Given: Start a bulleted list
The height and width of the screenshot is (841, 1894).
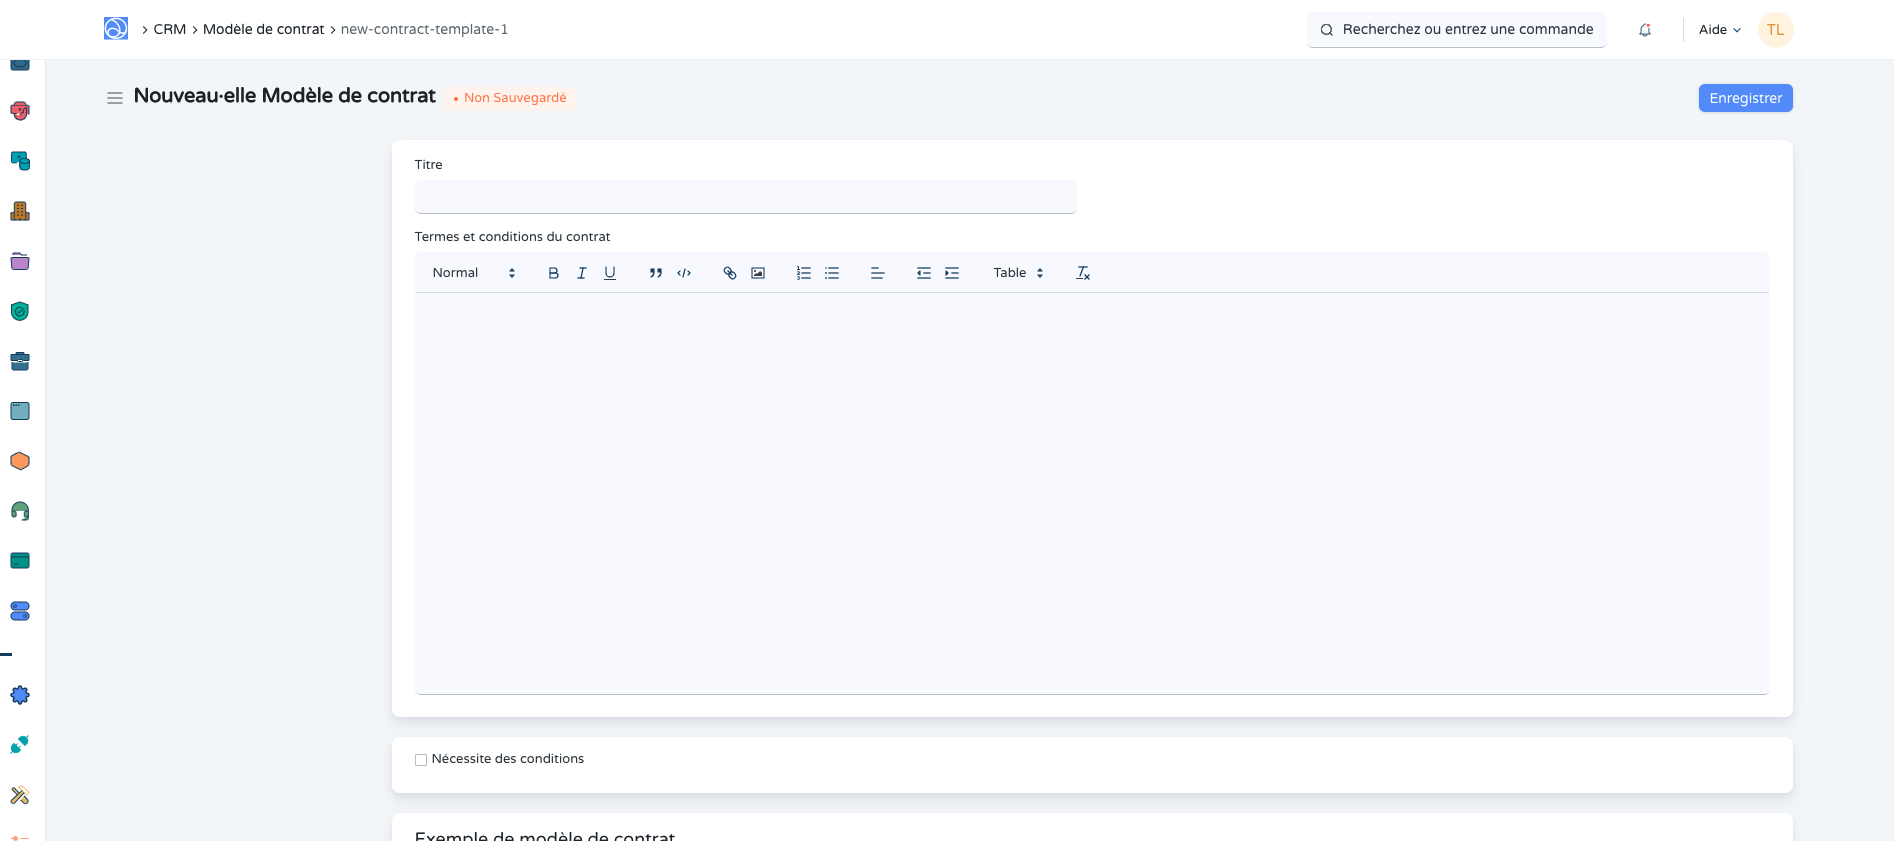Looking at the screenshot, I should (x=832, y=273).
